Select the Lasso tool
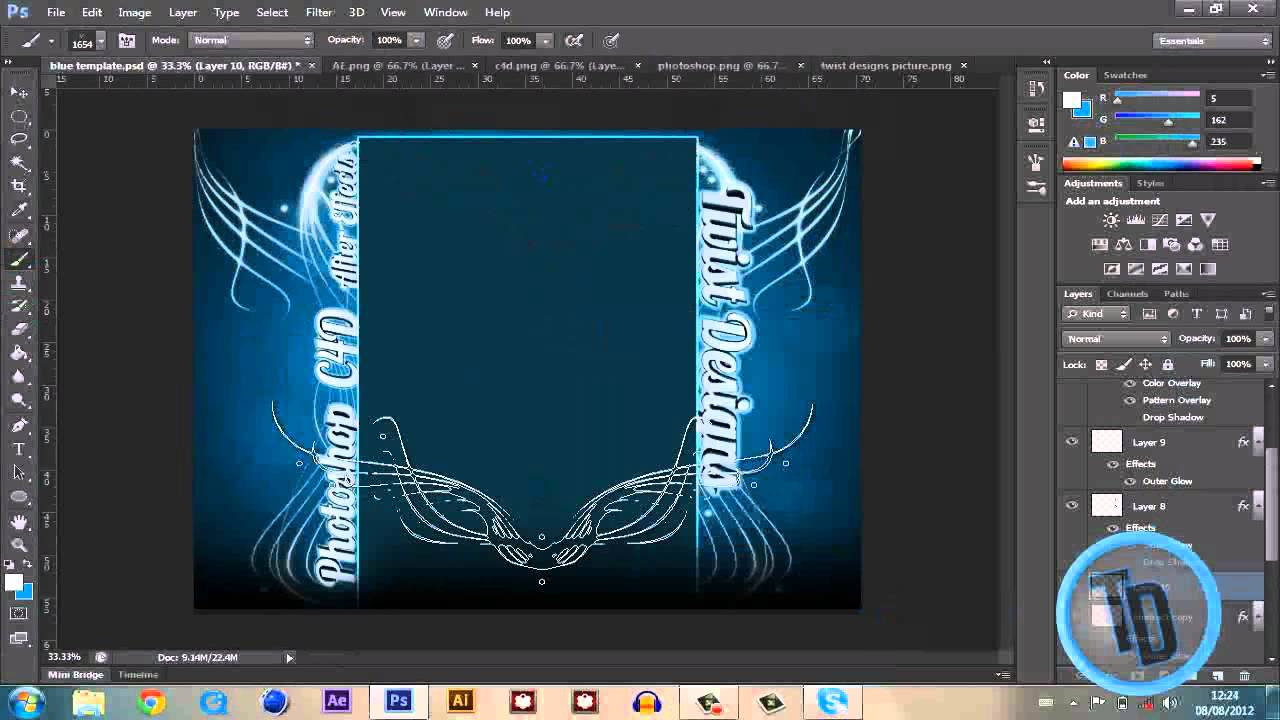 [19, 139]
